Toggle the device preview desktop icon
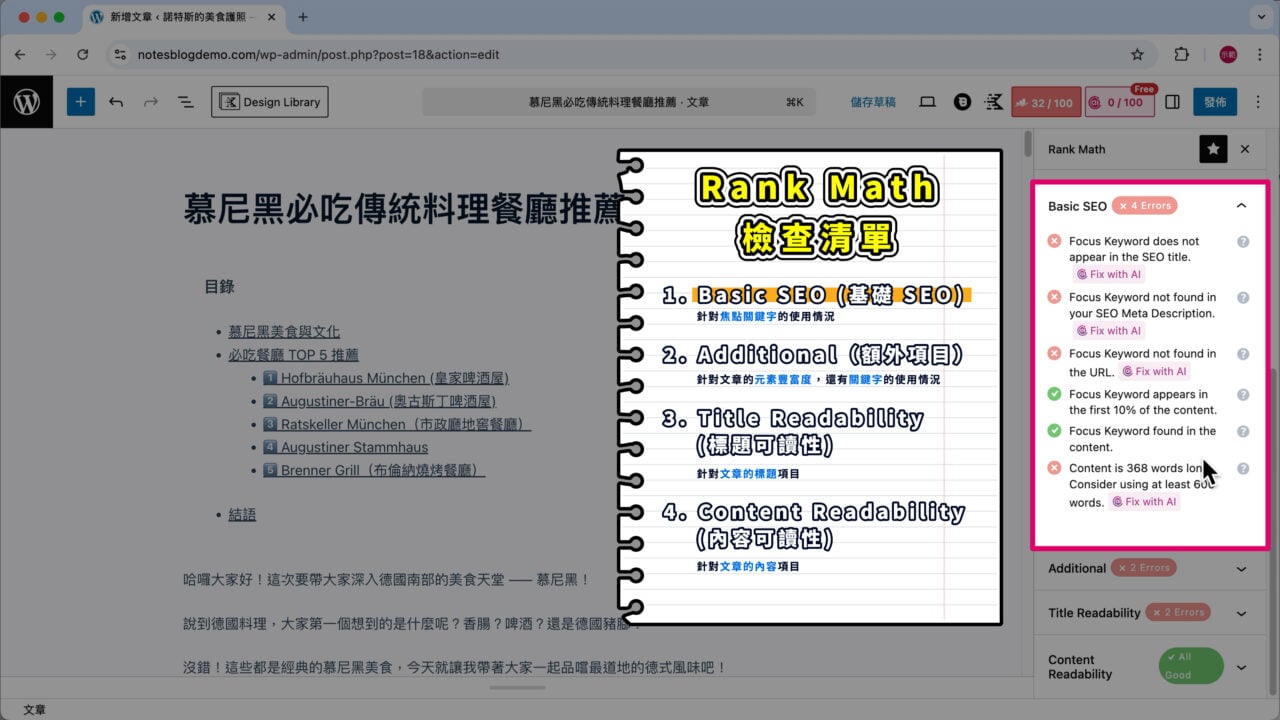Screen dimensions: 1280x720 pos(927,101)
